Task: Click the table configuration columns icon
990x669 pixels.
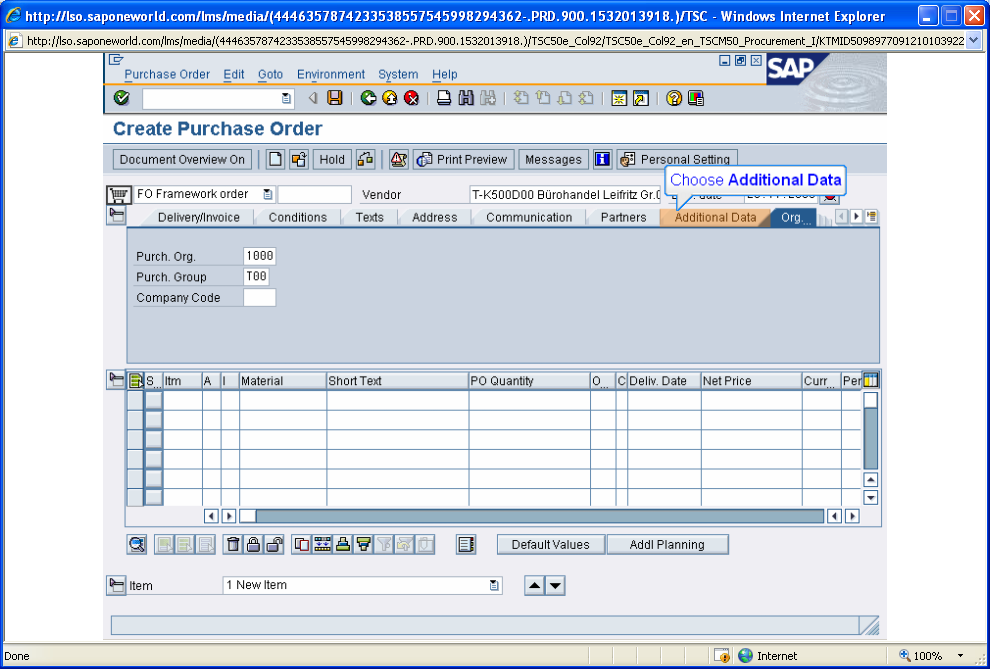Action: pyautogui.click(x=871, y=381)
